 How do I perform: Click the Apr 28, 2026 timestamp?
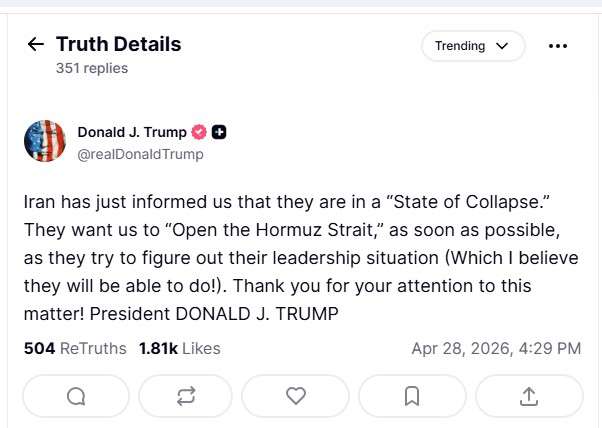coord(495,348)
